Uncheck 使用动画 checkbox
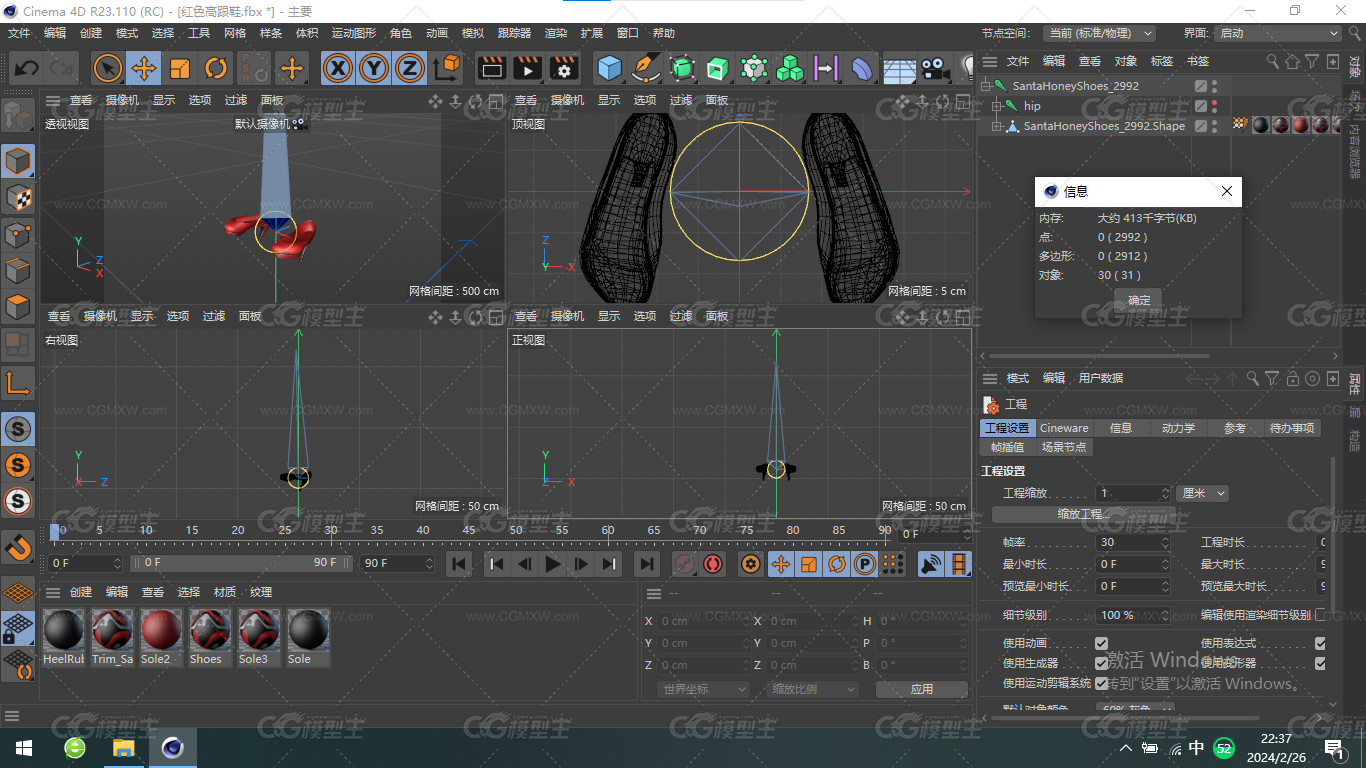The height and width of the screenshot is (768, 1366). (1101, 643)
